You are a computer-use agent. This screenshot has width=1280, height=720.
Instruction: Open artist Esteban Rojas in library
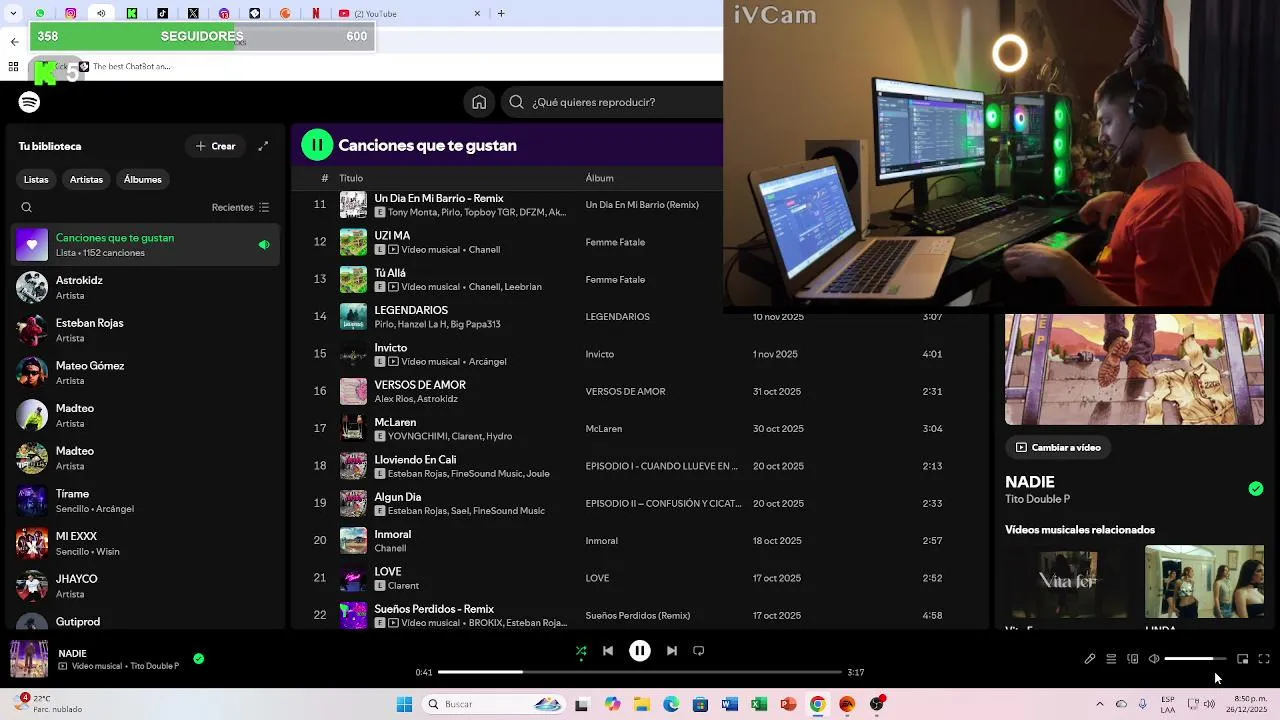coord(145,330)
